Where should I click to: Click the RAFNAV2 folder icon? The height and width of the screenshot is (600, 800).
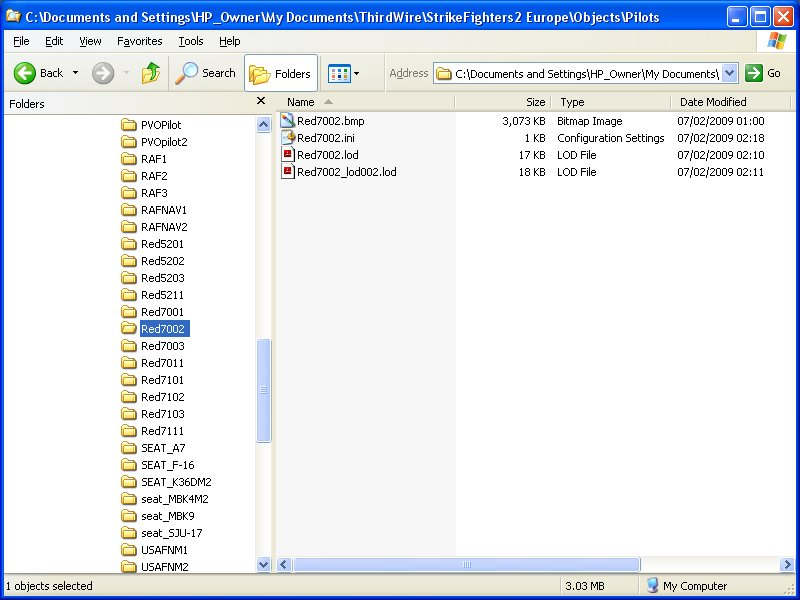pos(129,227)
